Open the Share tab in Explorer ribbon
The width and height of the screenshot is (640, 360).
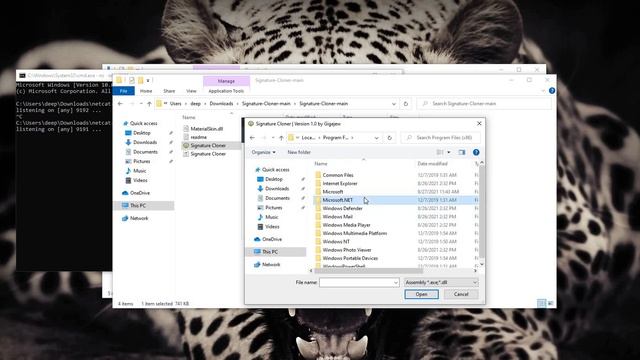click(169, 91)
